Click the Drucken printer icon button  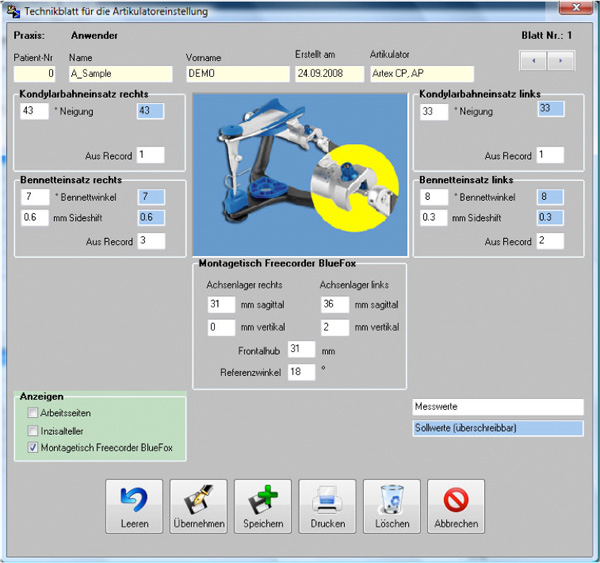click(328, 506)
